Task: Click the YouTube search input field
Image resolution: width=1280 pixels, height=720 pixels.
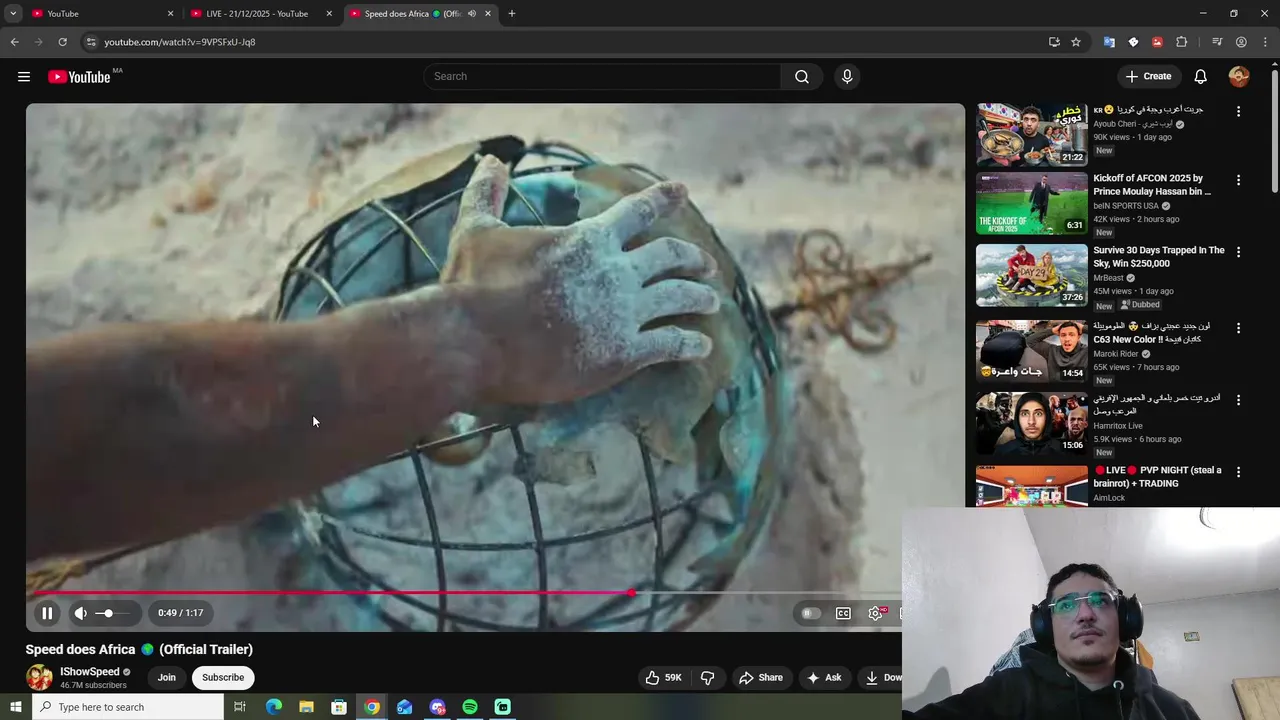Action: pyautogui.click(x=603, y=76)
